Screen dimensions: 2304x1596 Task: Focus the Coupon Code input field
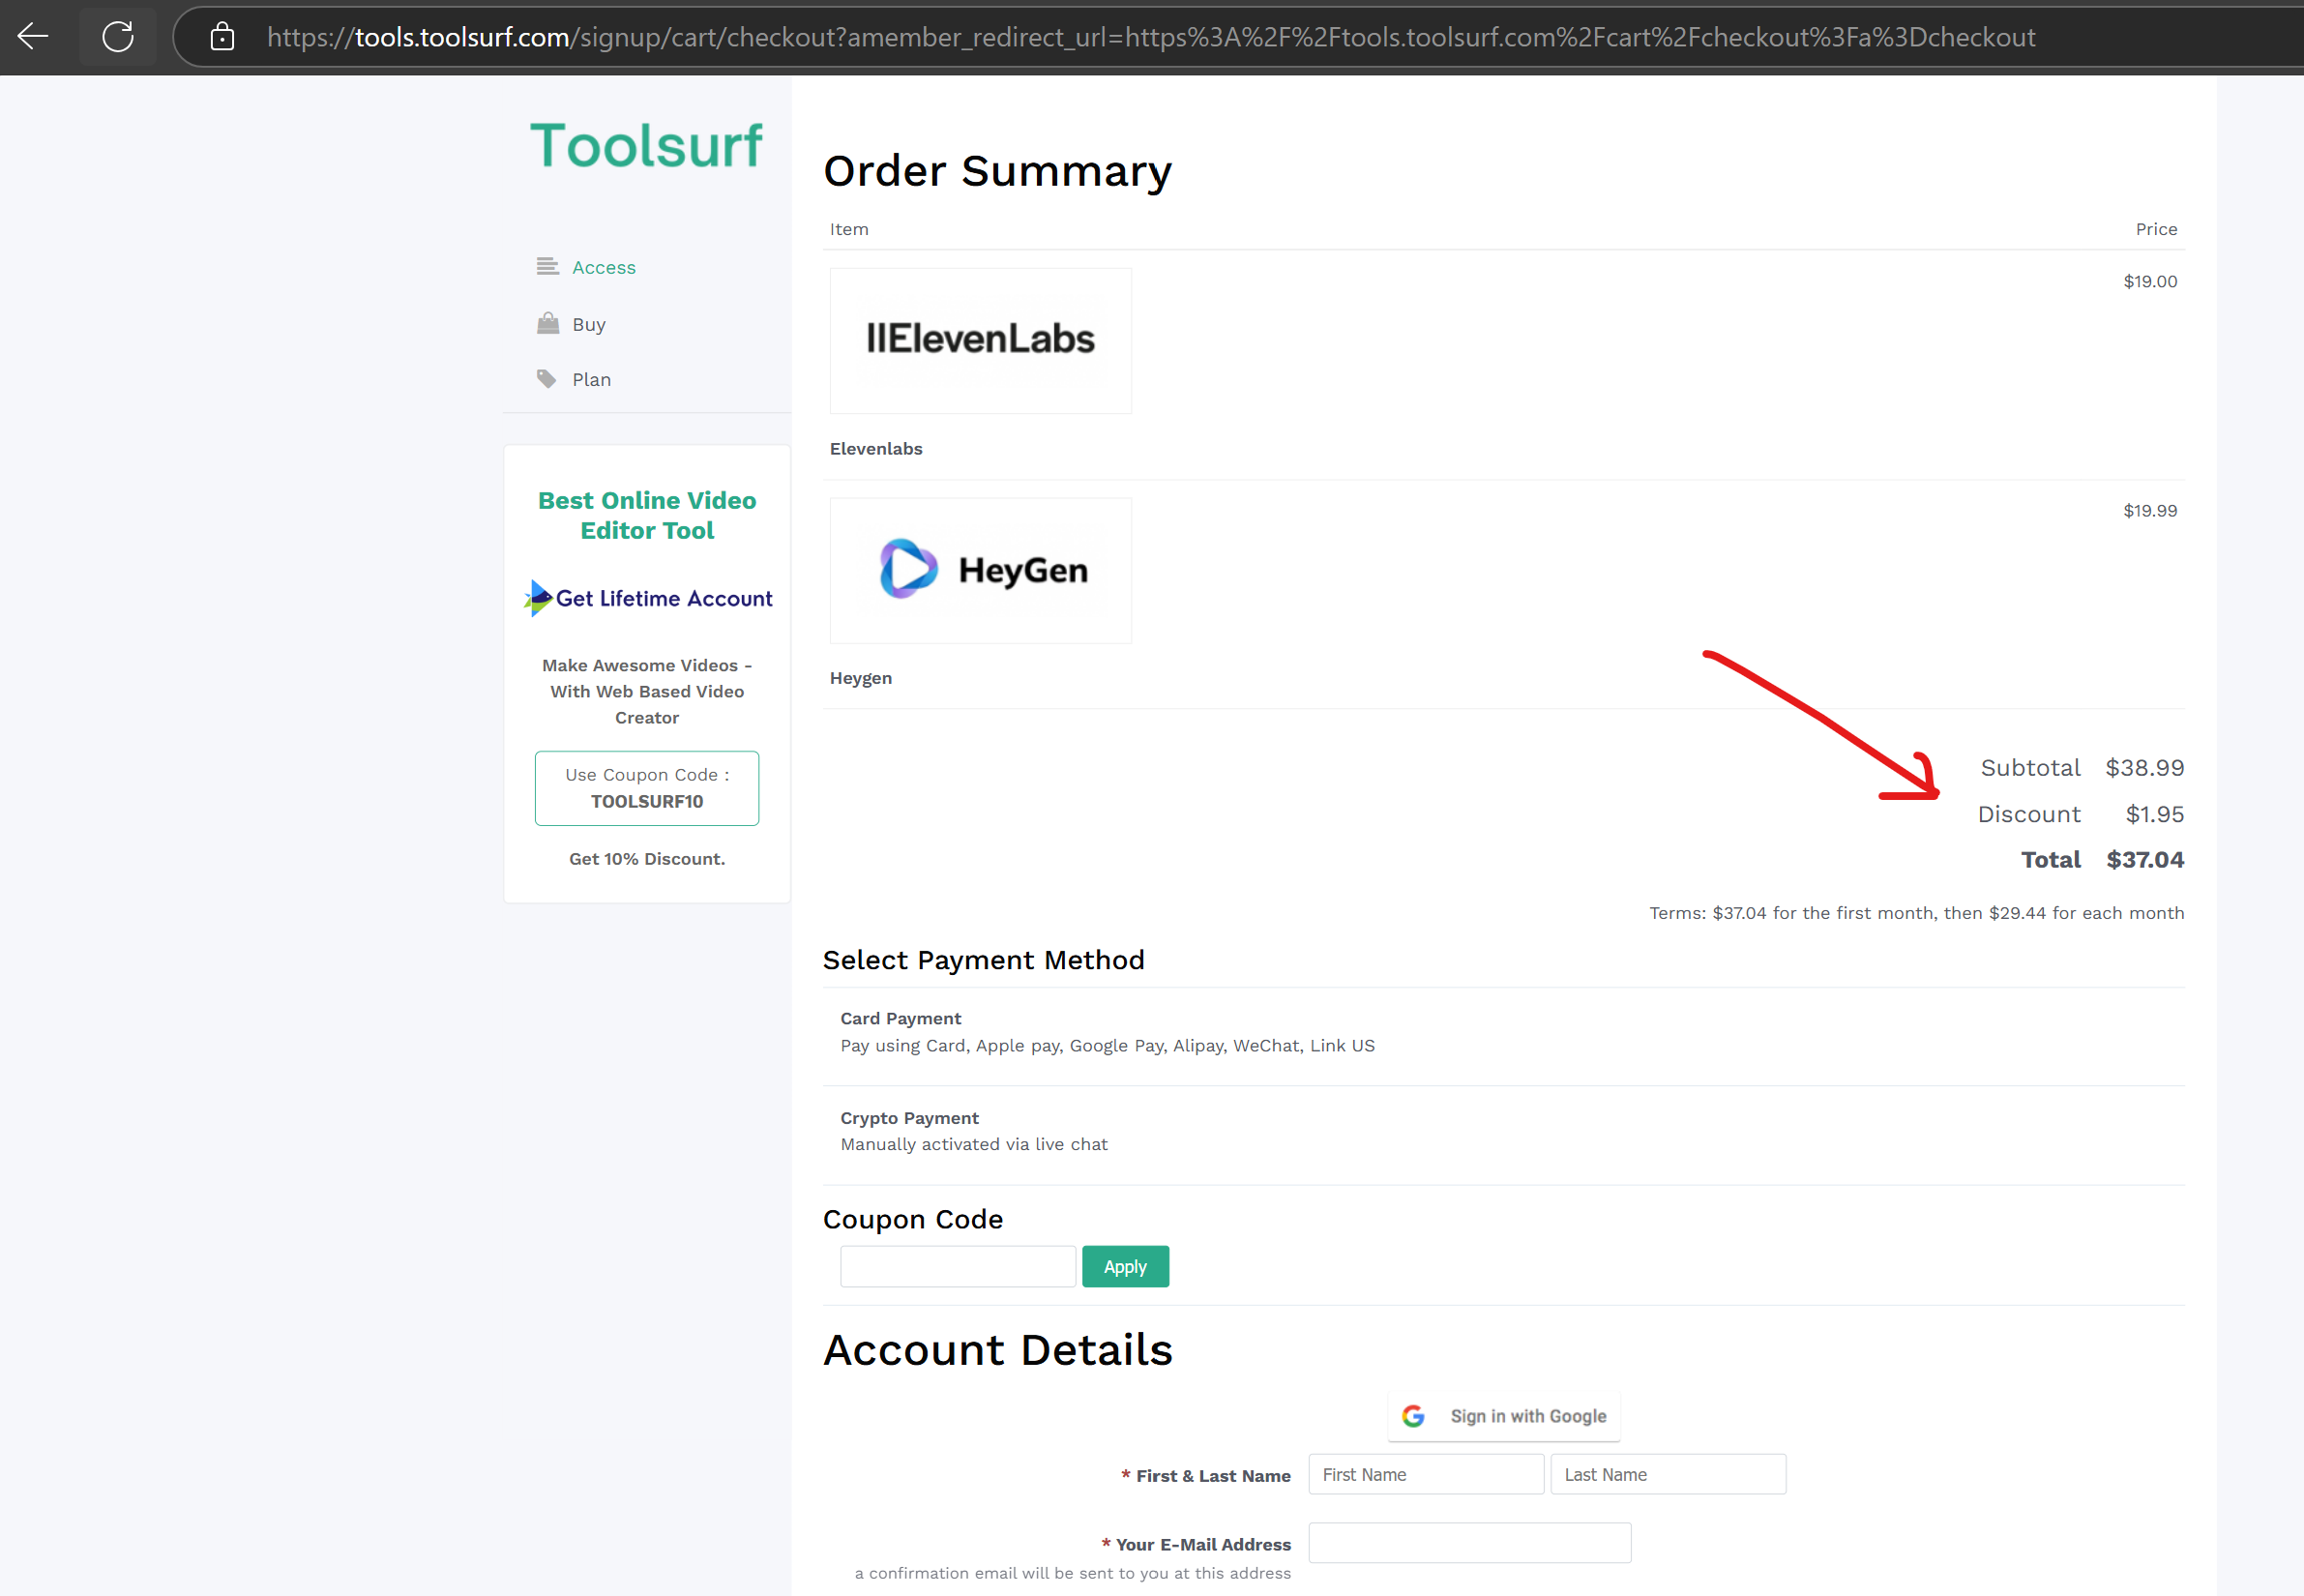point(958,1267)
